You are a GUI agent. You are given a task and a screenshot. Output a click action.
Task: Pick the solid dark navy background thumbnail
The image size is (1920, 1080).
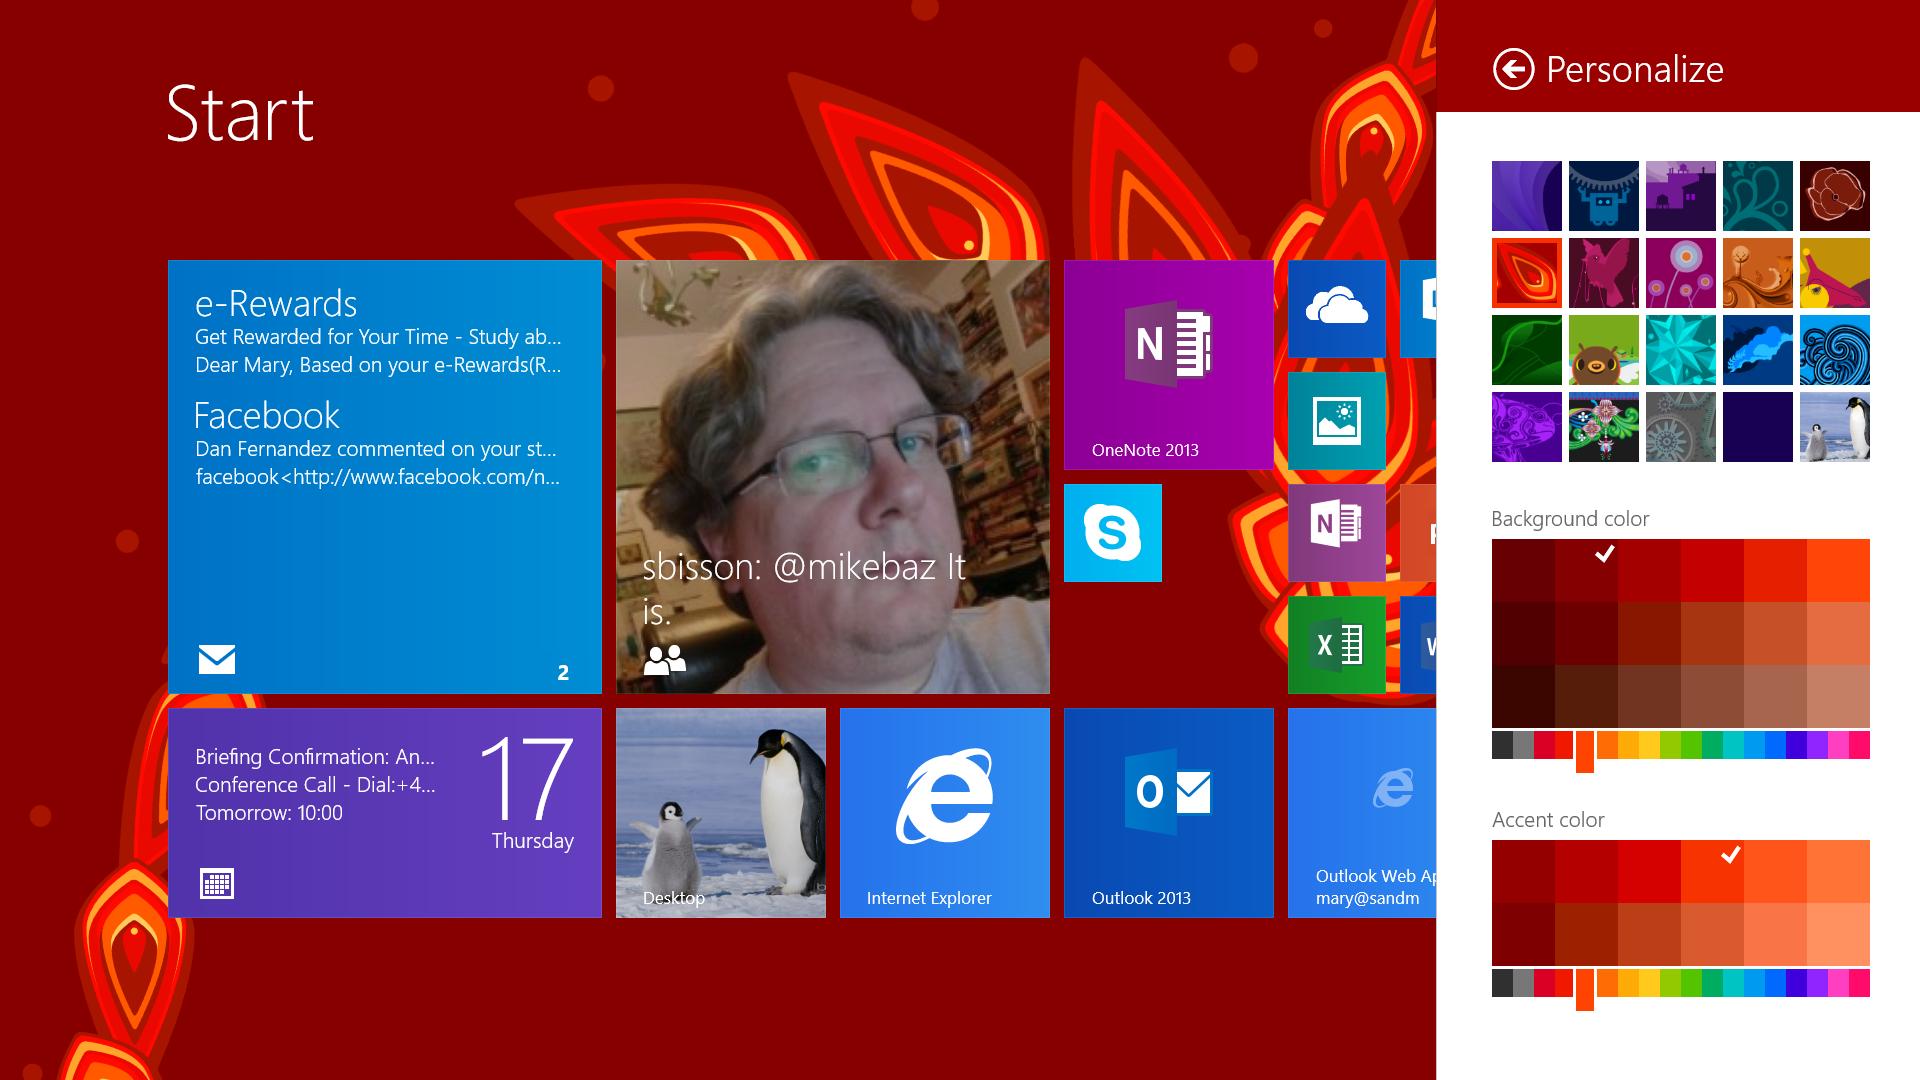pyautogui.click(x=1757, y=428)
